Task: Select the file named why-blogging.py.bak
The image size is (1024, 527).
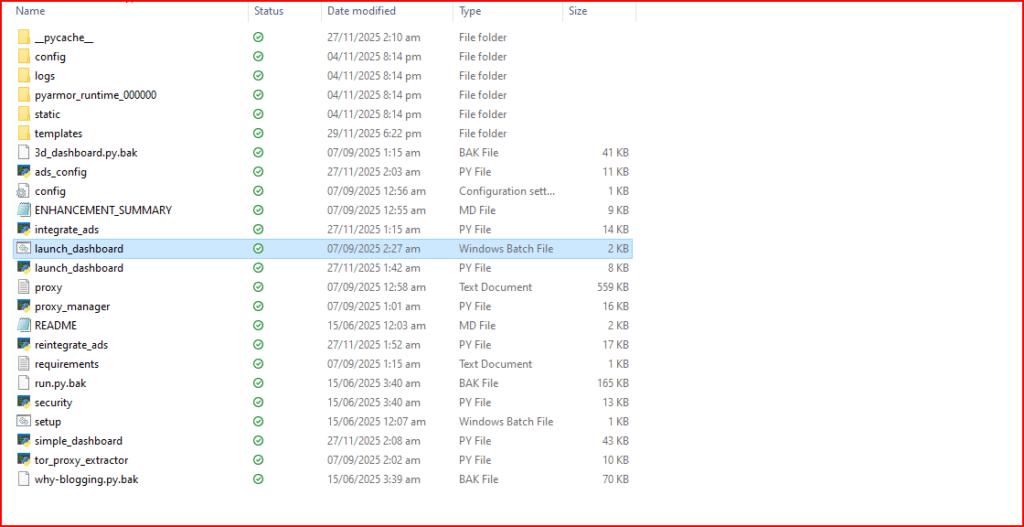Action: (x=86, y=479)
